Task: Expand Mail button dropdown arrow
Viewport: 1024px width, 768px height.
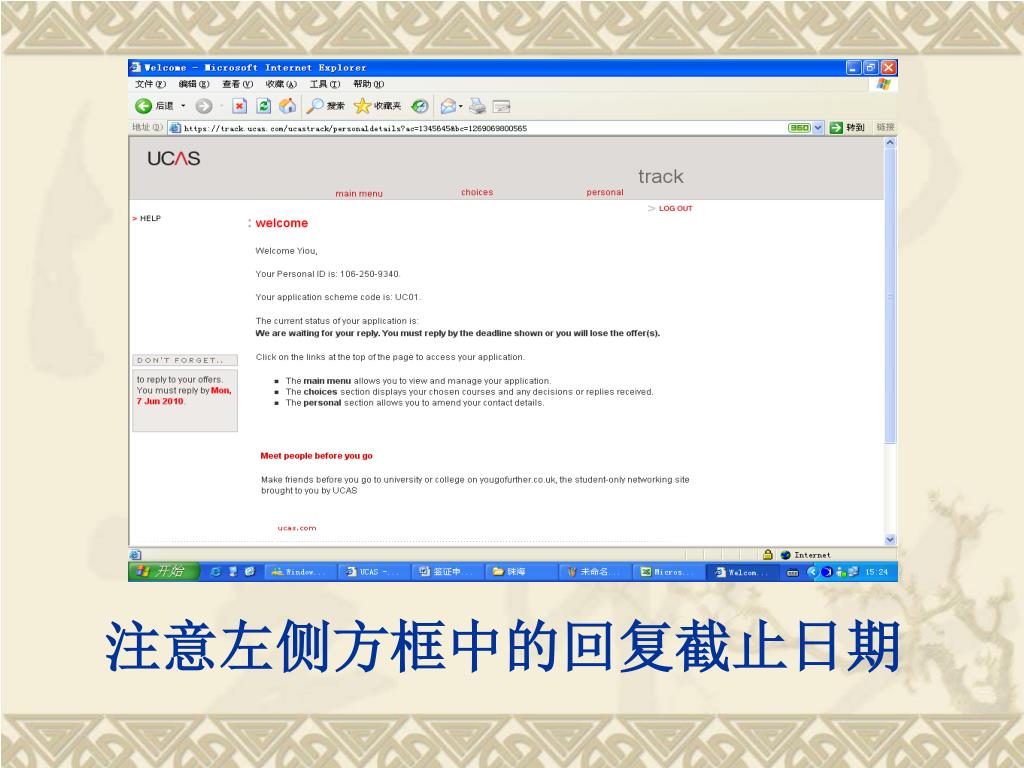Action: point(461,106)
